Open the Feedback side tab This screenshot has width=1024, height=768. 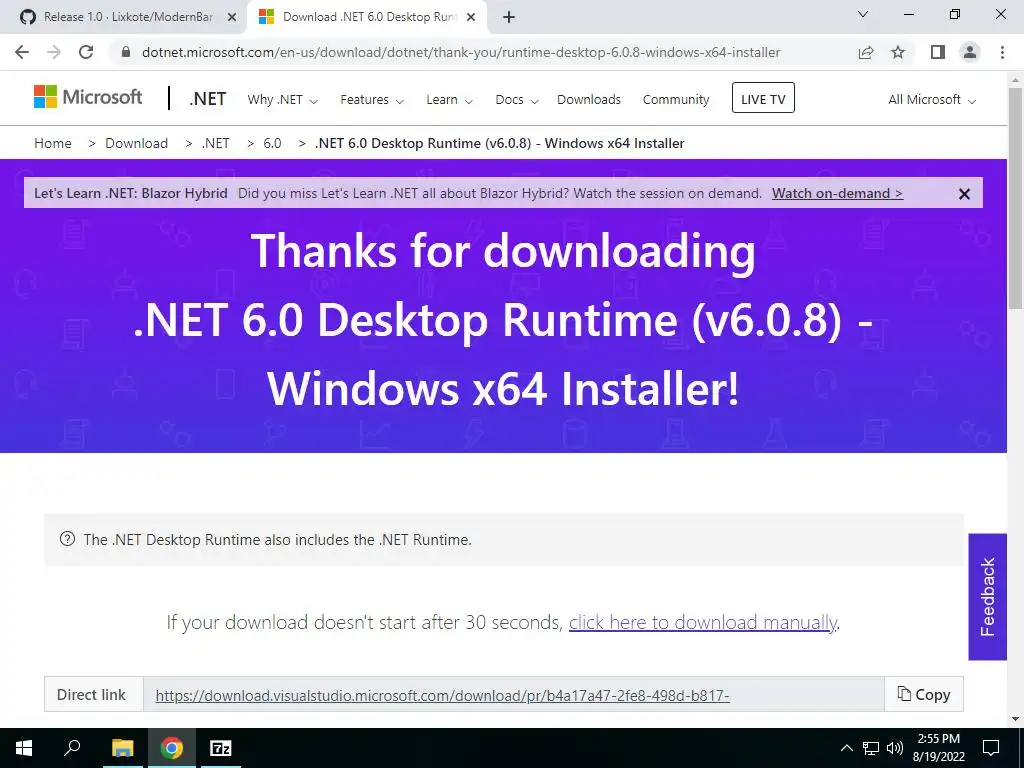(987, 597)
